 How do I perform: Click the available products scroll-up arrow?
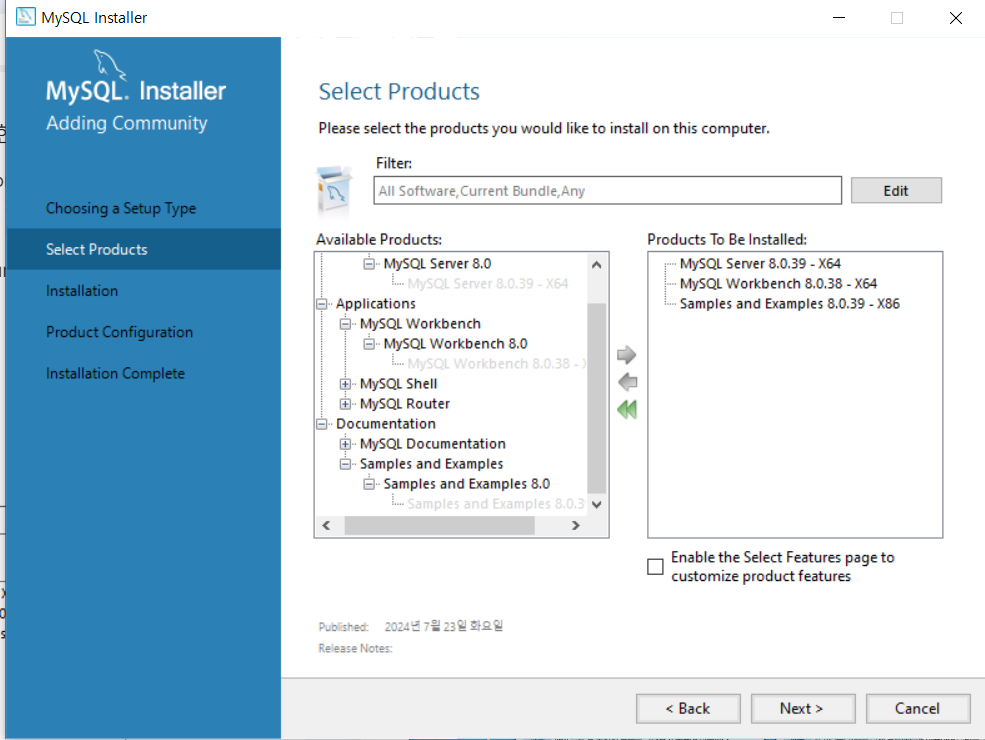coord(596,264)
